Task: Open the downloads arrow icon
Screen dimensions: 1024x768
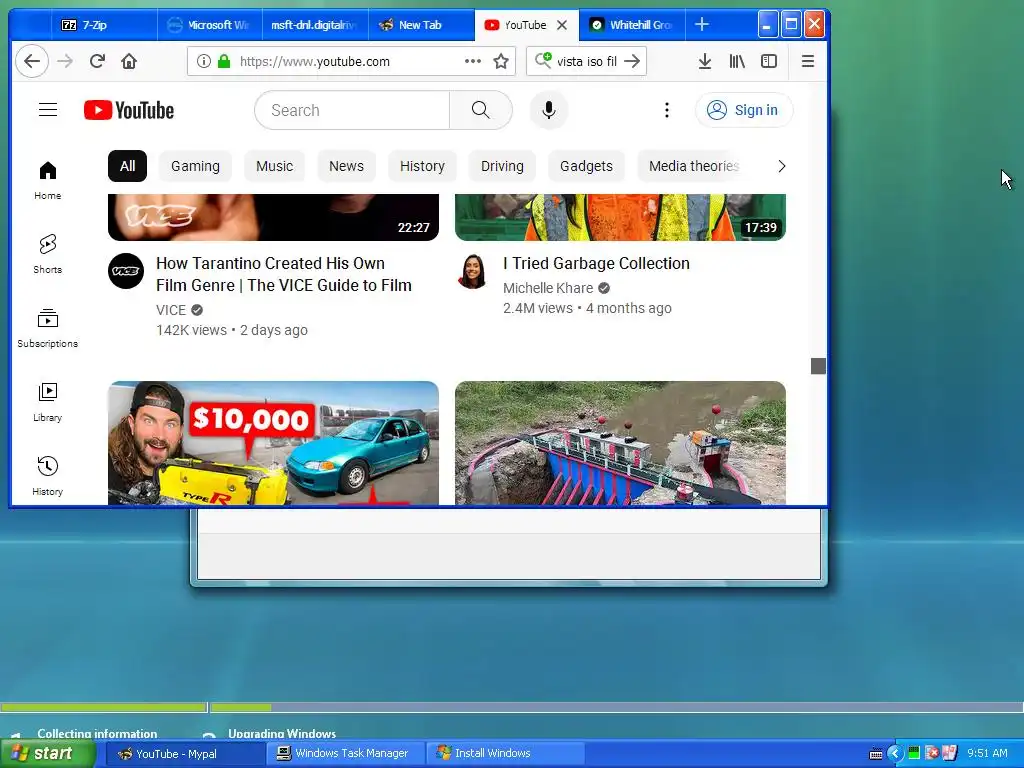Action: coord(705,61)
